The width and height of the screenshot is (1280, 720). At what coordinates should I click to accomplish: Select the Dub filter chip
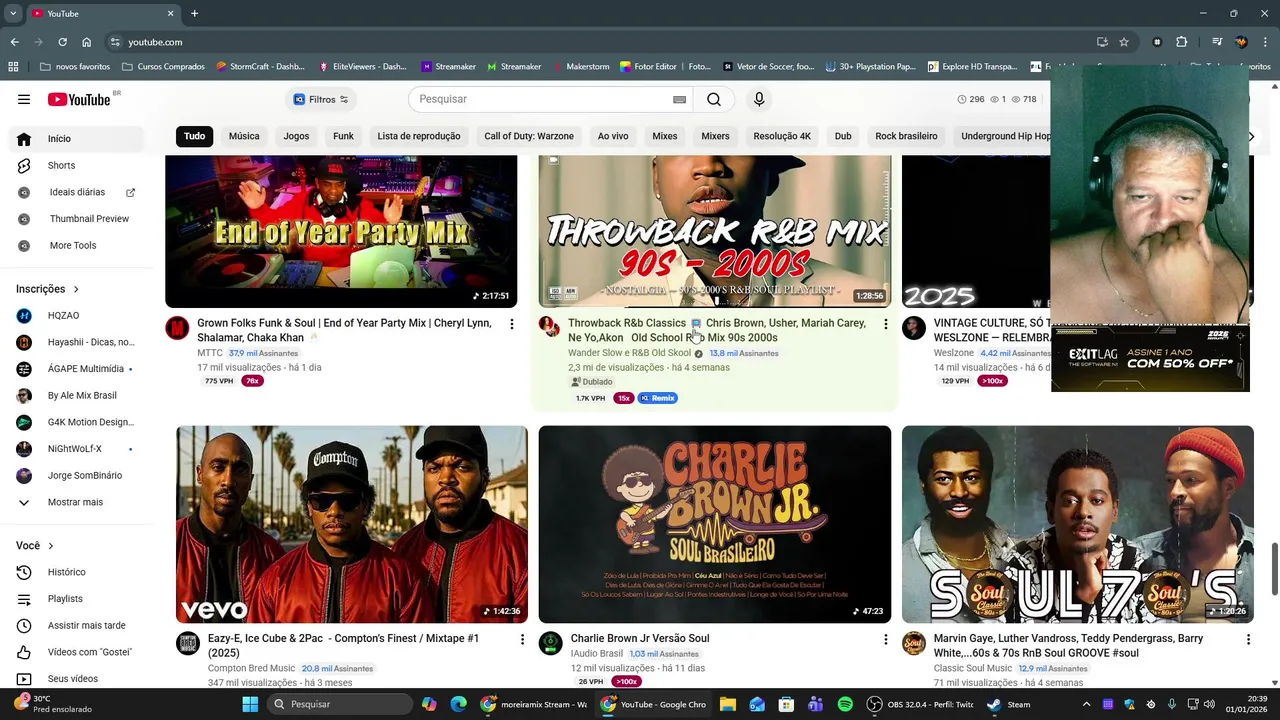click(x=843, y=136)
